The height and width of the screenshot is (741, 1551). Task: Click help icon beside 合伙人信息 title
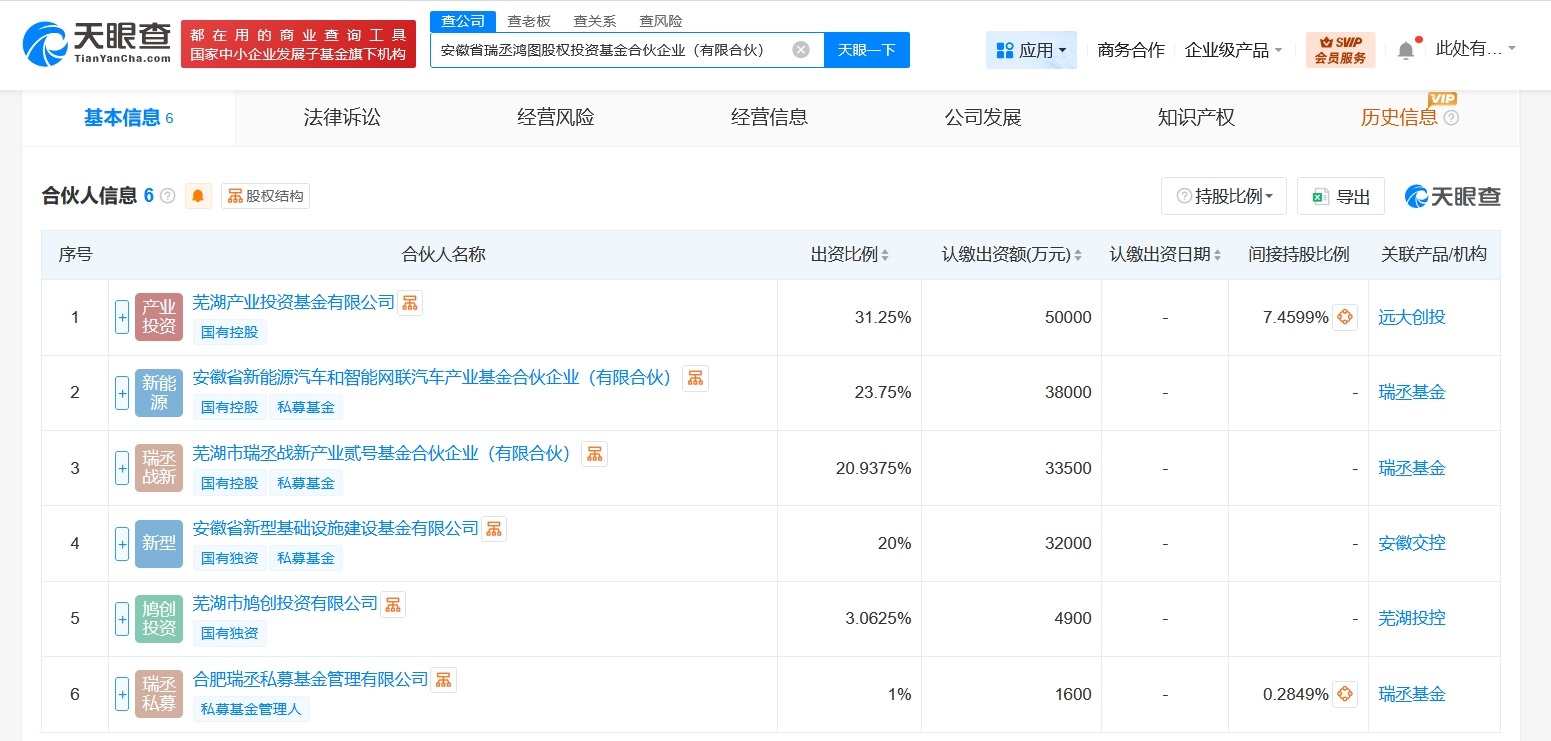pyautogui.click(x=168, y=196)
